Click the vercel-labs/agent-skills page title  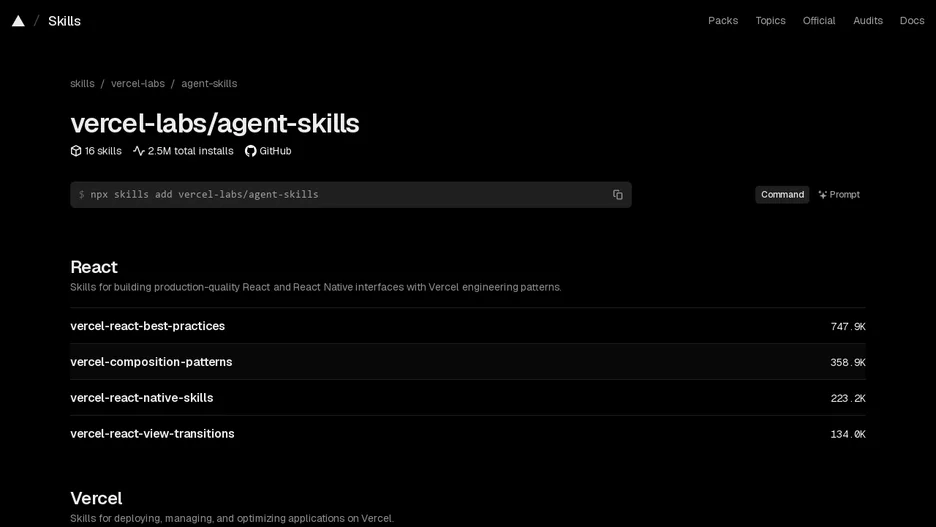pos(215,124)
